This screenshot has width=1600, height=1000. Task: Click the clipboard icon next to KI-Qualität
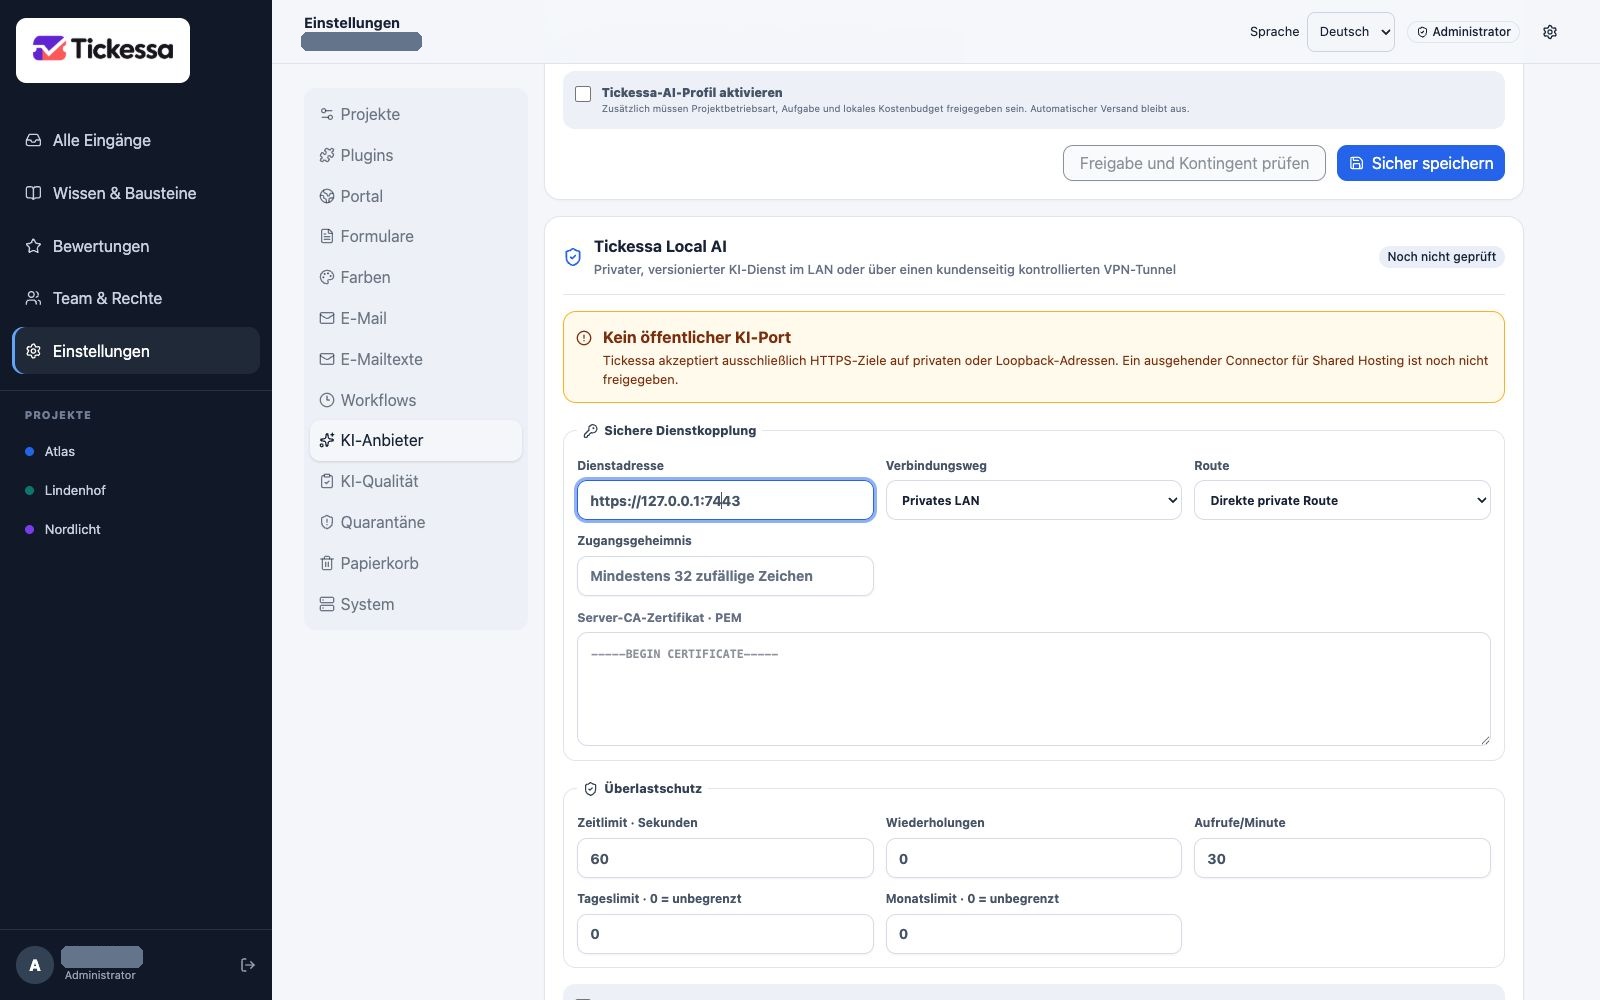327,481
